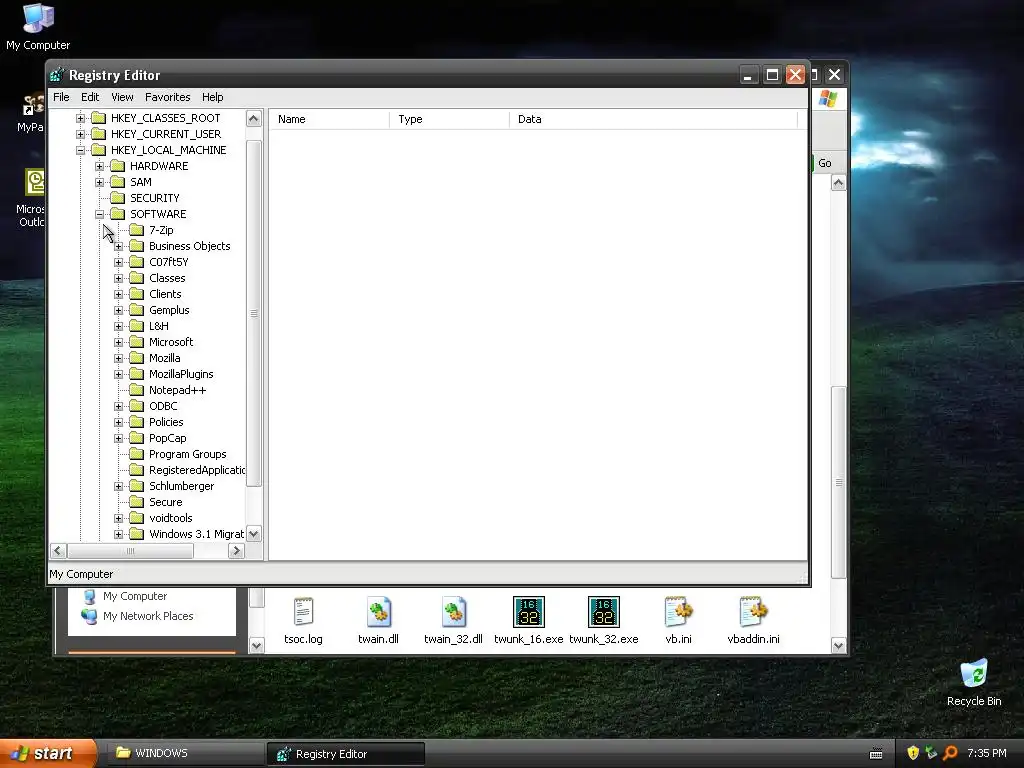Click the Schlumberger folder icon
The image size is (1024, 768).
pyautogui.click(x=136, y=486)
